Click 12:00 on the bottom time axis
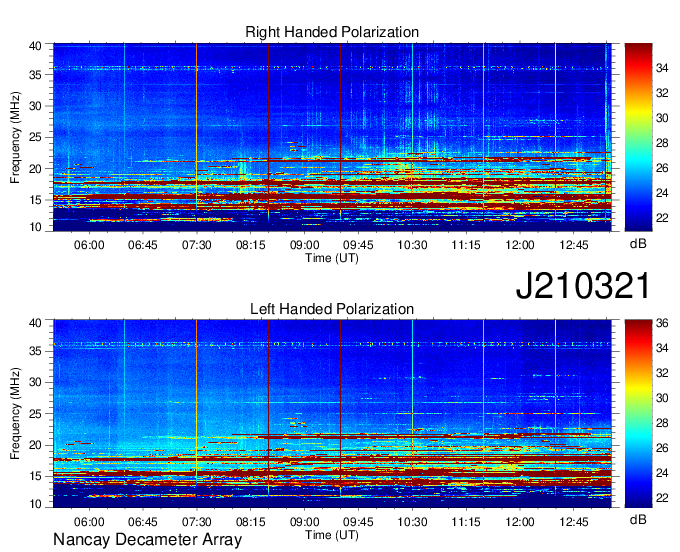 (x=520, y=522)
